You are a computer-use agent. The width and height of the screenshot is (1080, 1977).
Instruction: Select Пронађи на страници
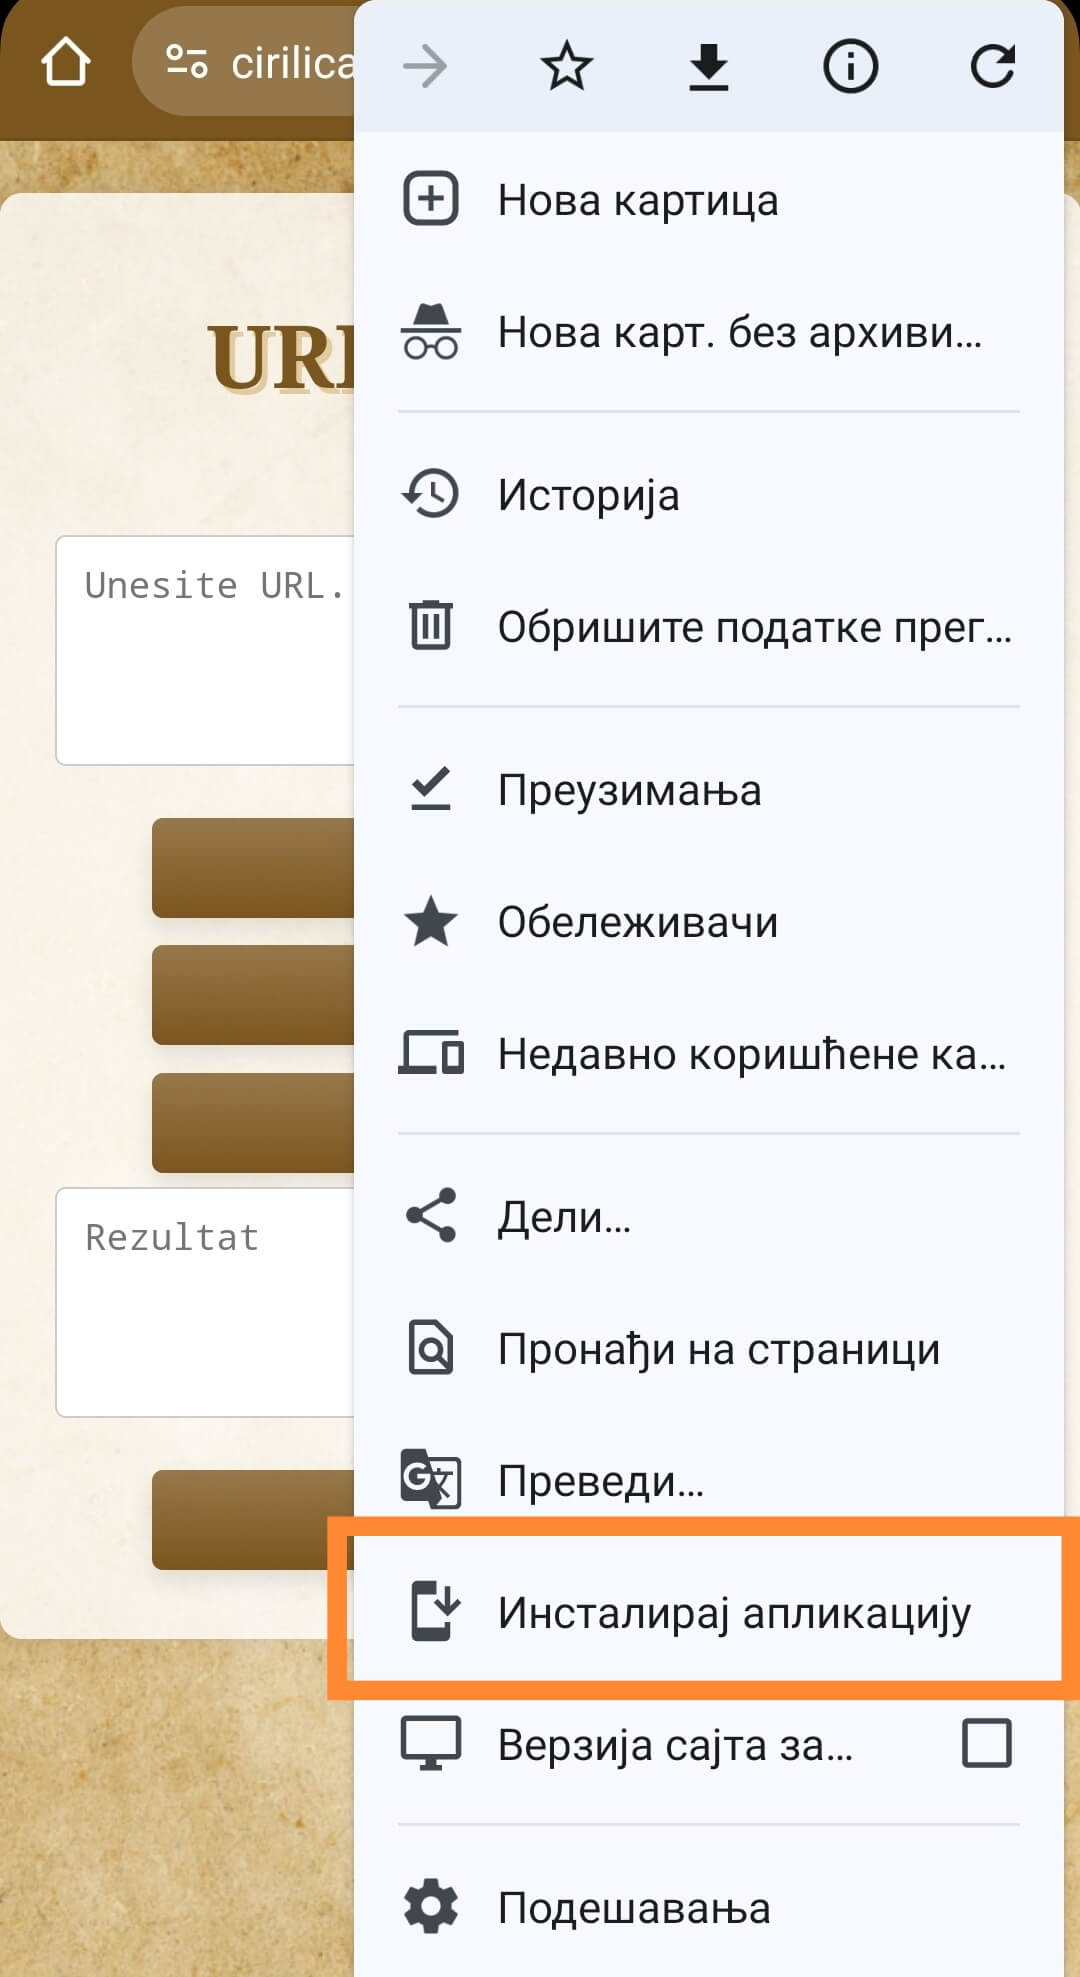[x=709, y=1348]
